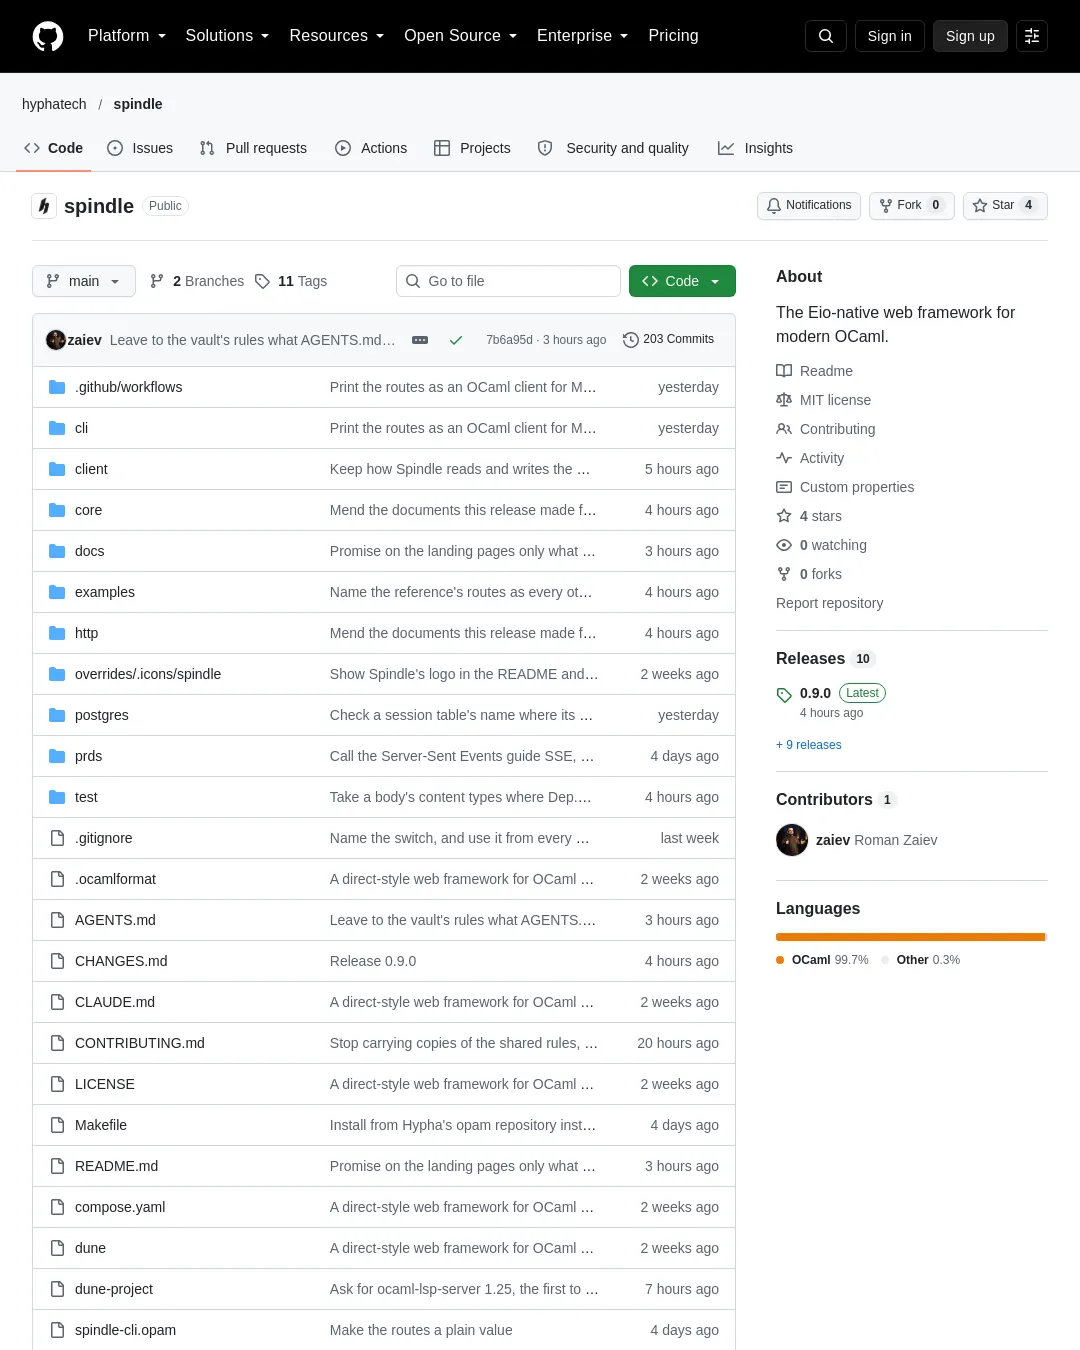Click the OCaml language bar segment
1080x1350 pixels.
click(910, 937)
